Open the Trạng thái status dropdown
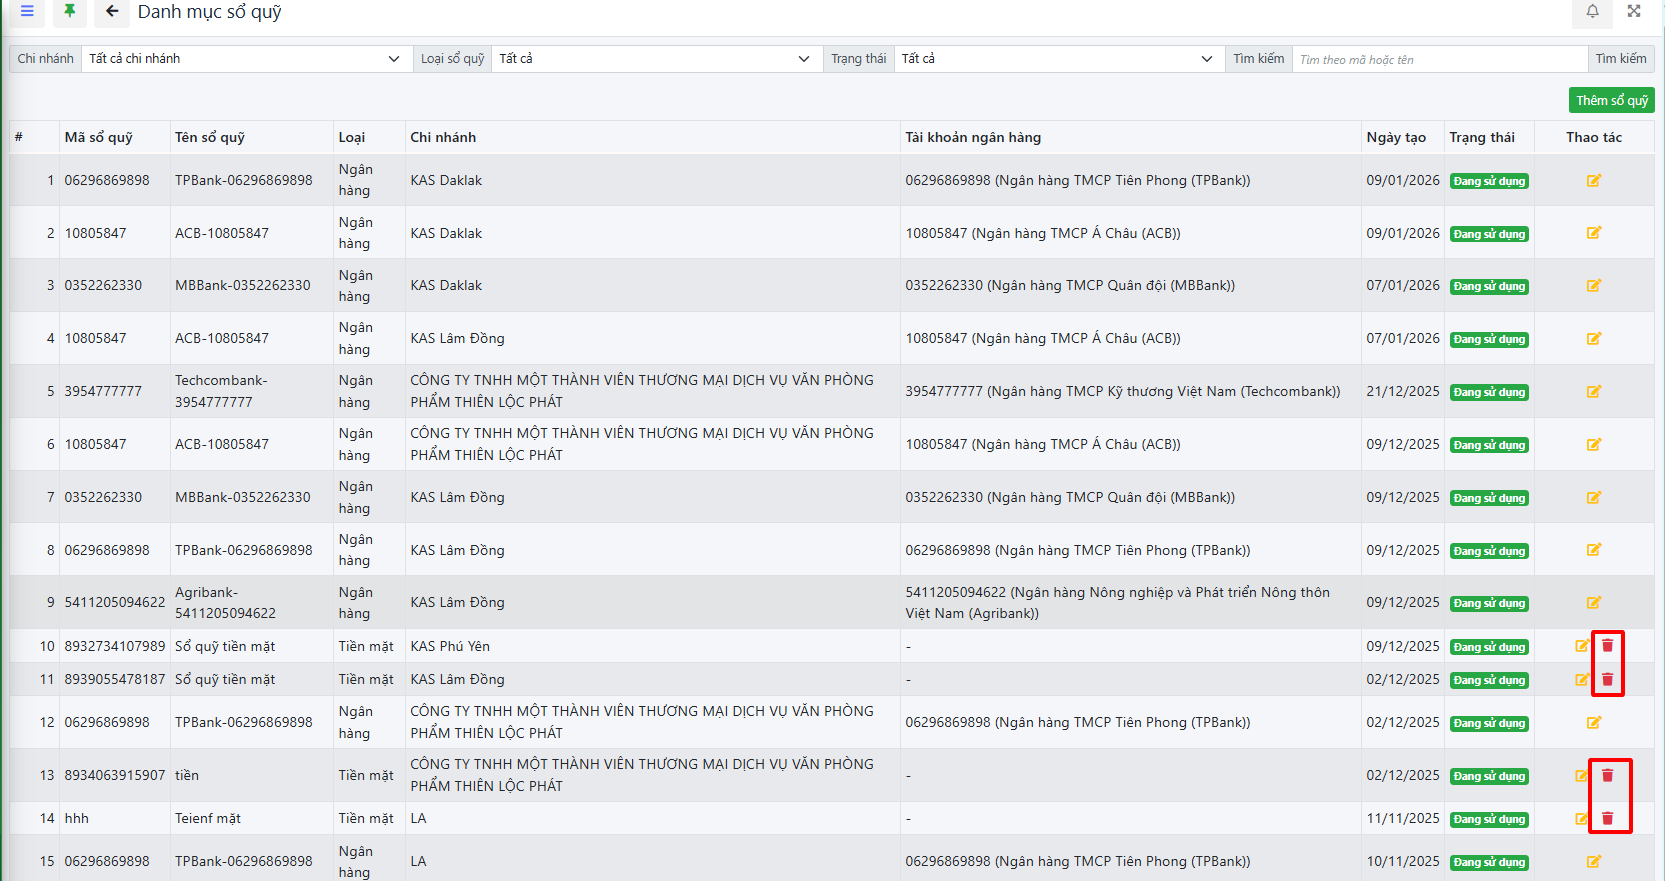This screenshot has width=1665, height=881. tap(1056, 59)
